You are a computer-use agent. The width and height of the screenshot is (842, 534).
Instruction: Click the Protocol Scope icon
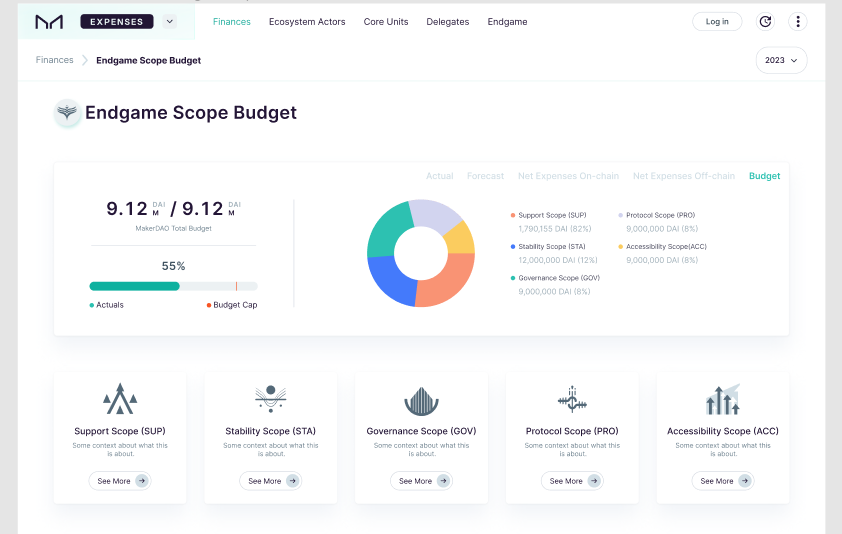572,399
